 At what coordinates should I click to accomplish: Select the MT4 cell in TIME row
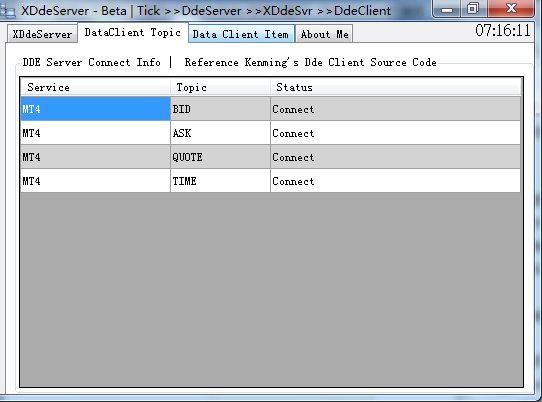[x=95, y=181]
